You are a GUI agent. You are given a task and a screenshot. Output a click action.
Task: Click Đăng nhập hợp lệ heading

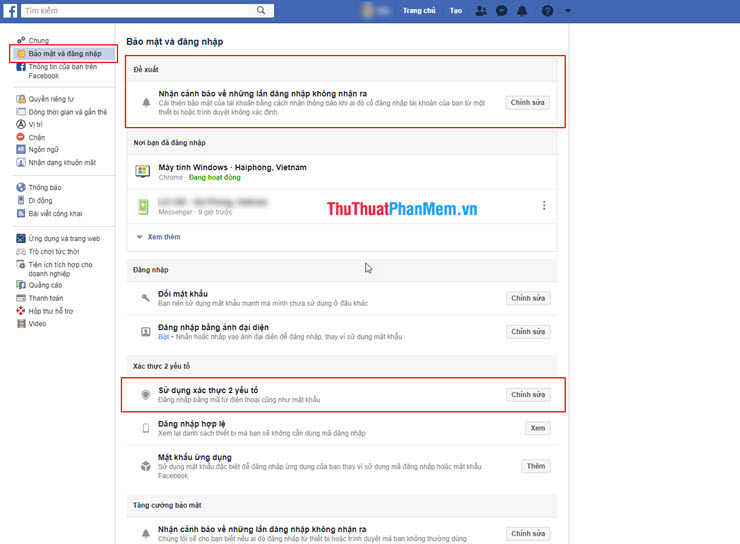coord(192,424)
